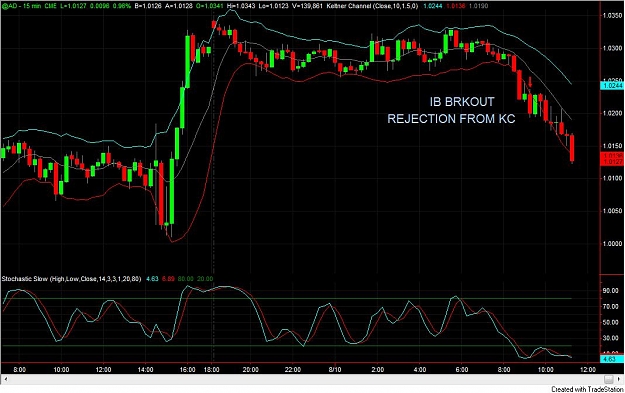
Task: Click the 'A=1.0128' ask readout
Action: point(179,6)
